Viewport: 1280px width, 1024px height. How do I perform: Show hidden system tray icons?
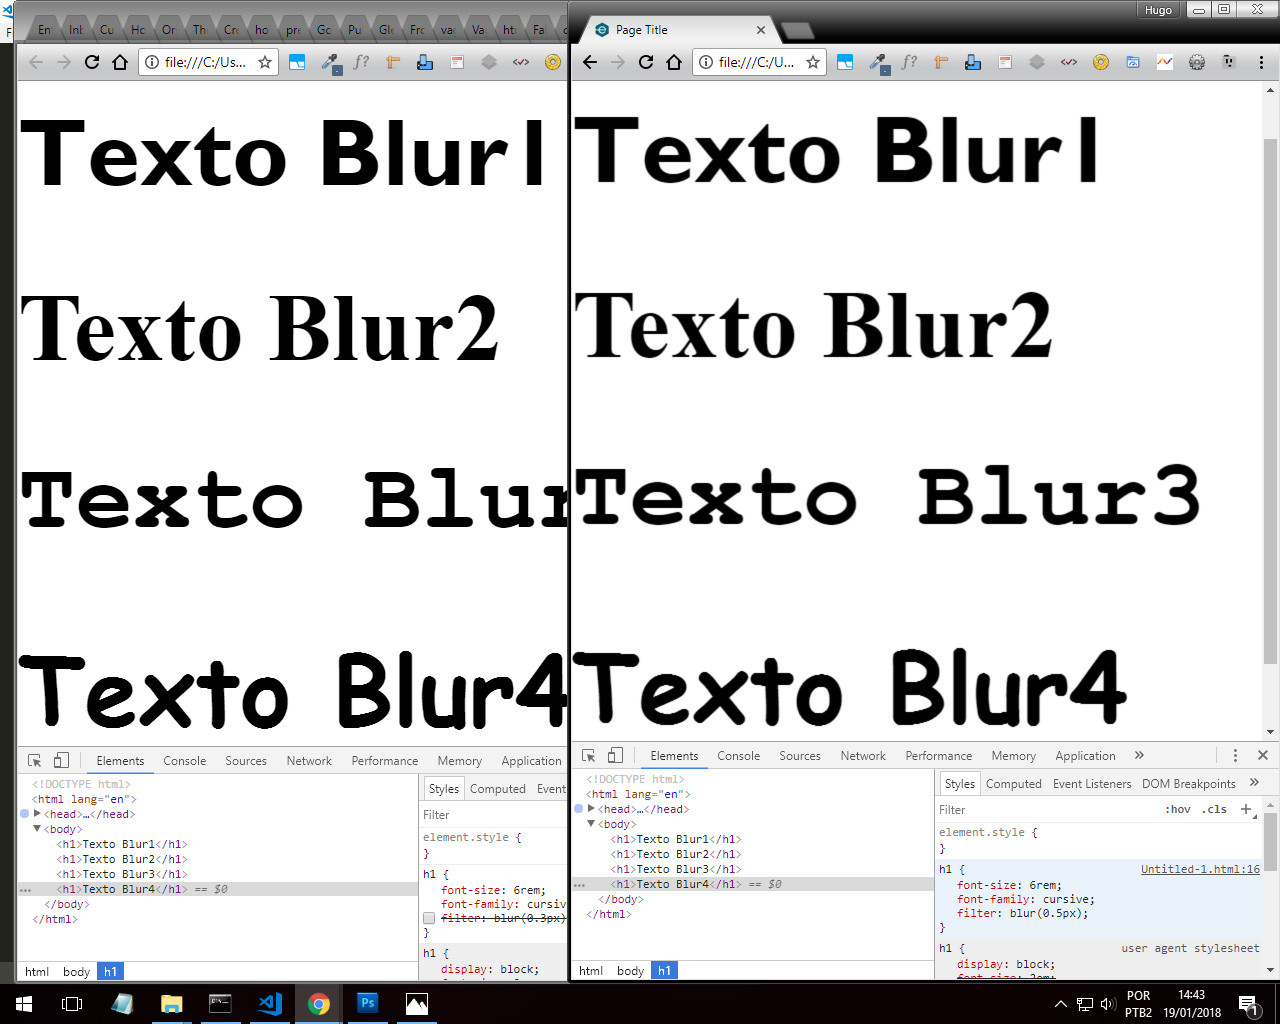click(1061, 1004)
